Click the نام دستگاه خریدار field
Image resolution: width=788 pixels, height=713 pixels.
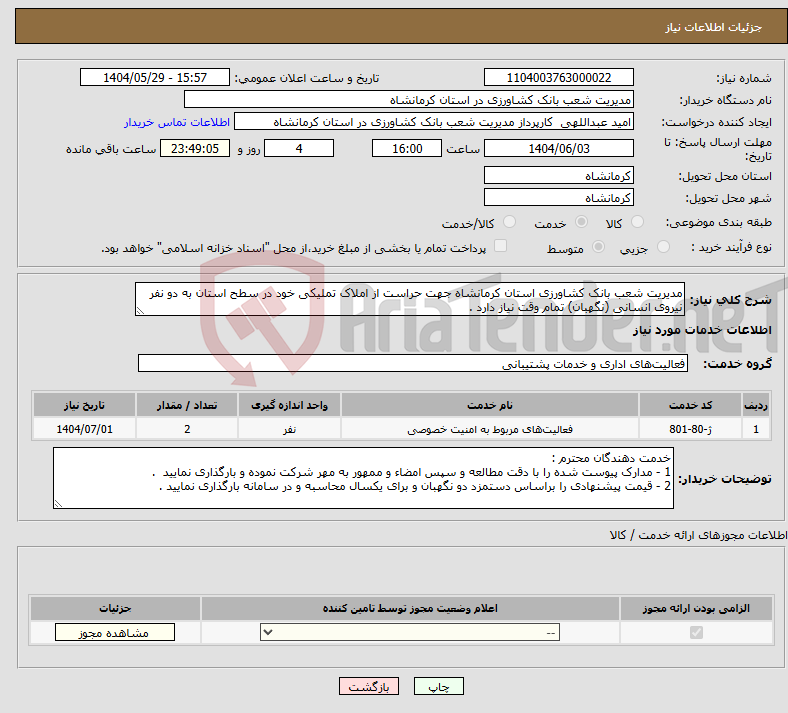409,99
